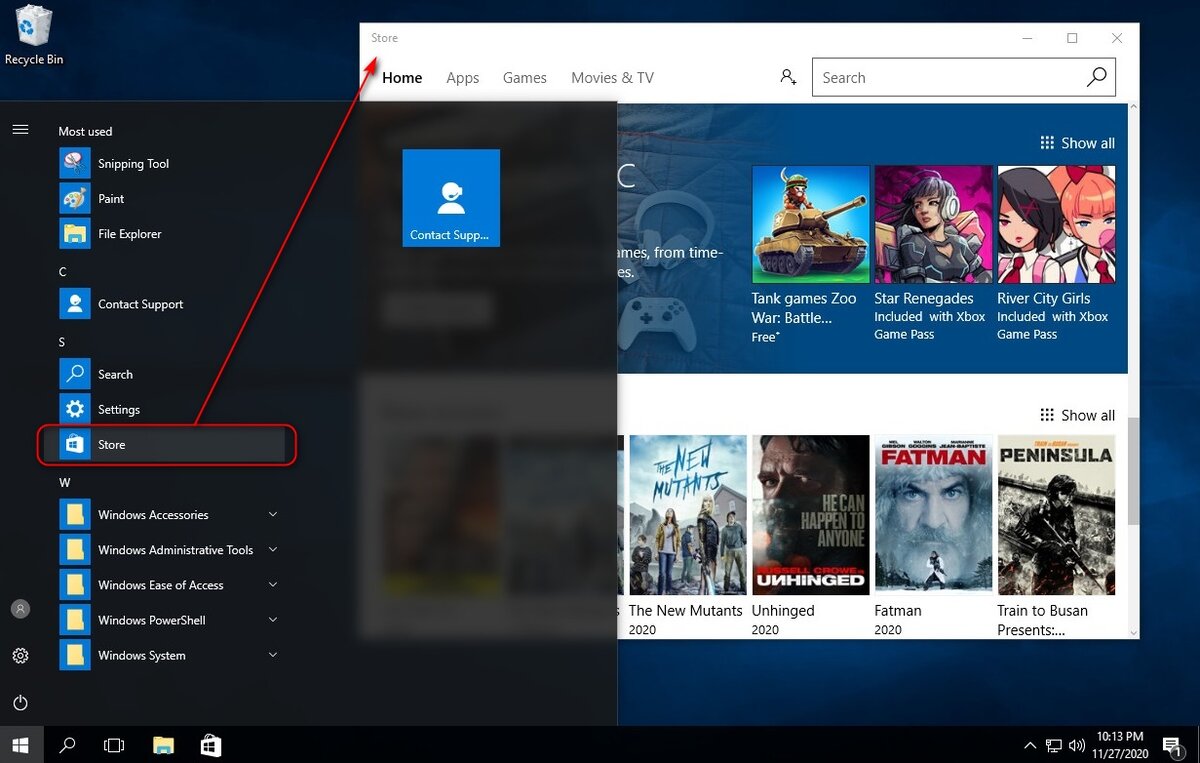Open Tank games Zoo War thumbnail
This screenshot has height=763, width=1200.
tap(810, 225)
